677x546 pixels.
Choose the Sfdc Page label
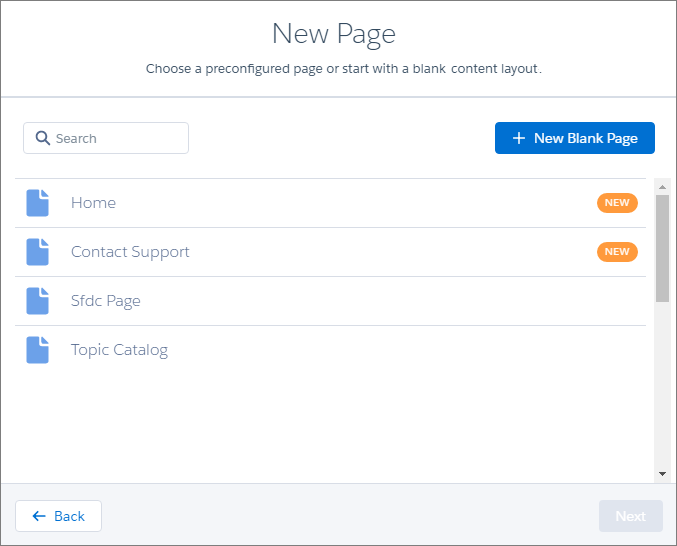coord(105,301)
